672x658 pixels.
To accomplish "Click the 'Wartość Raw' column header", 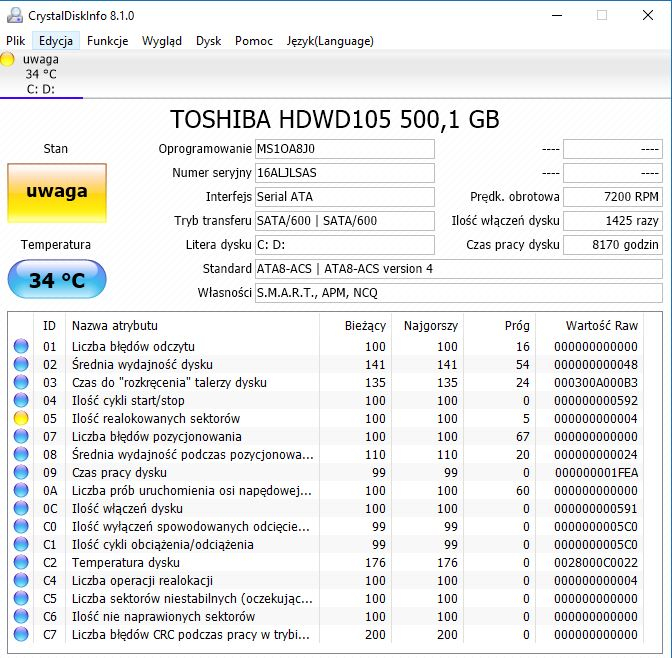I will point(589,326).
